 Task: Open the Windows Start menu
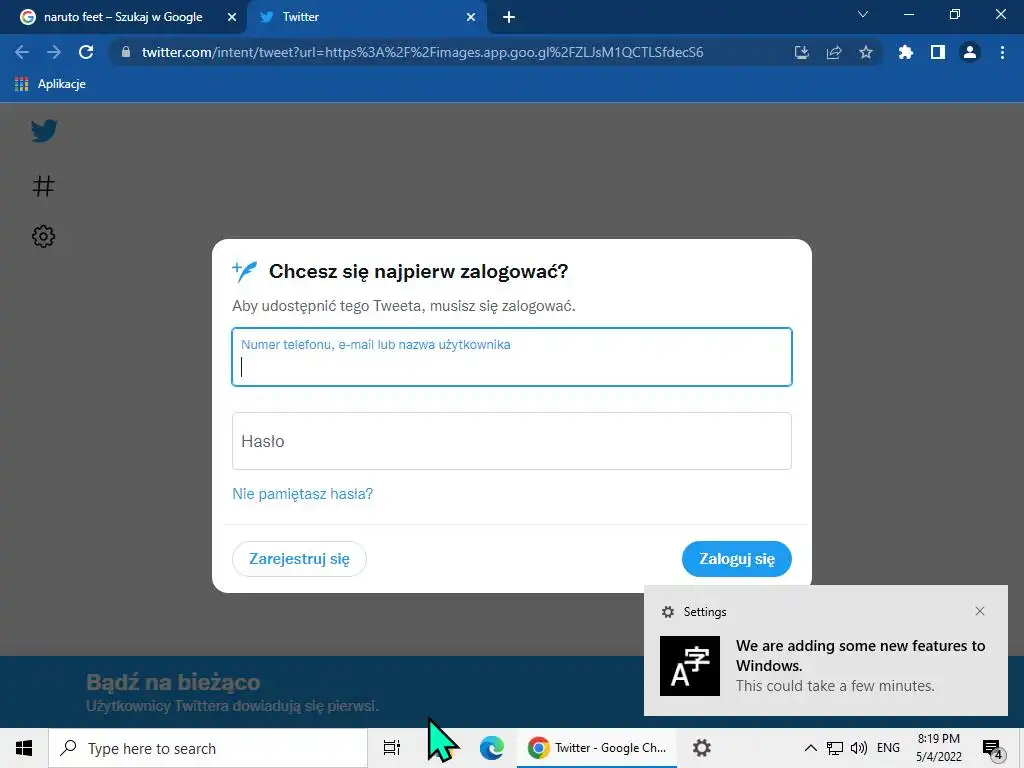pos(24,748)
